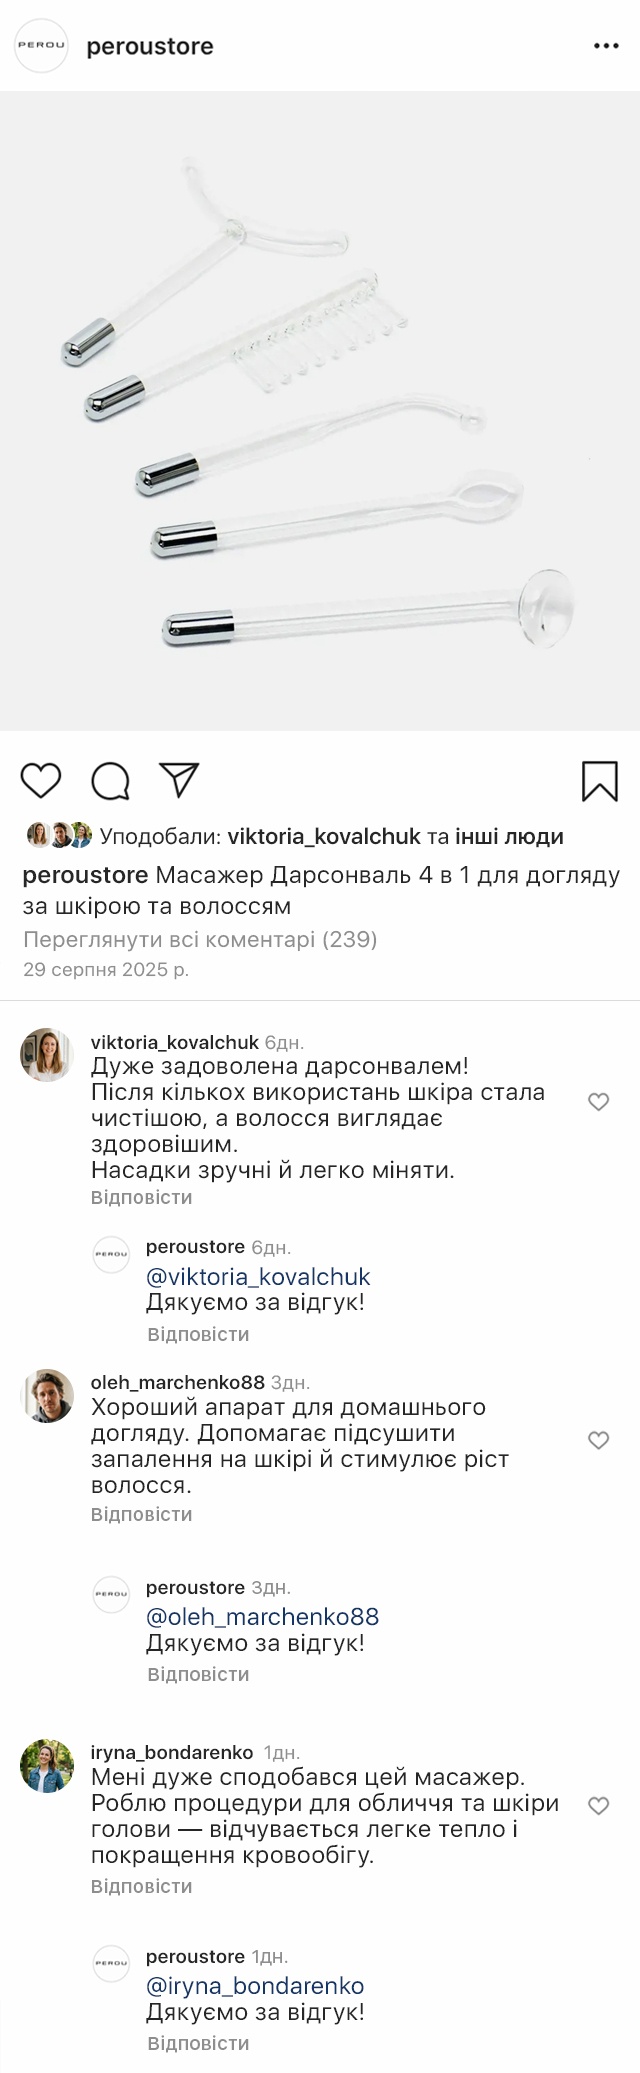This screenshot has width=640, height=2073.
Task: Open the post comment bubble icon
Action: pos(110,781)
